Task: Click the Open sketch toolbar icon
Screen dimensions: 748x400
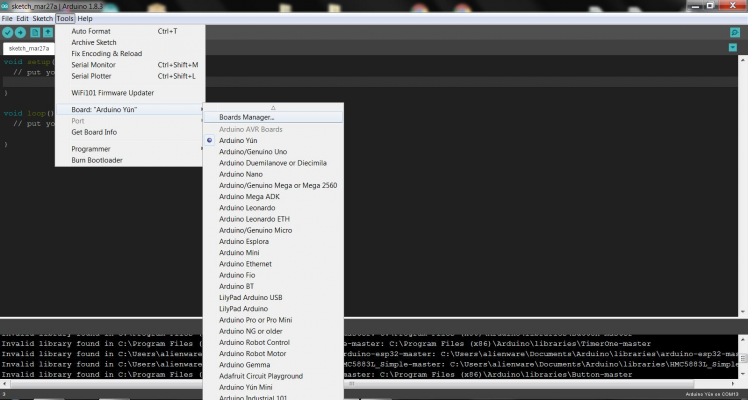Action: (48, 33)
